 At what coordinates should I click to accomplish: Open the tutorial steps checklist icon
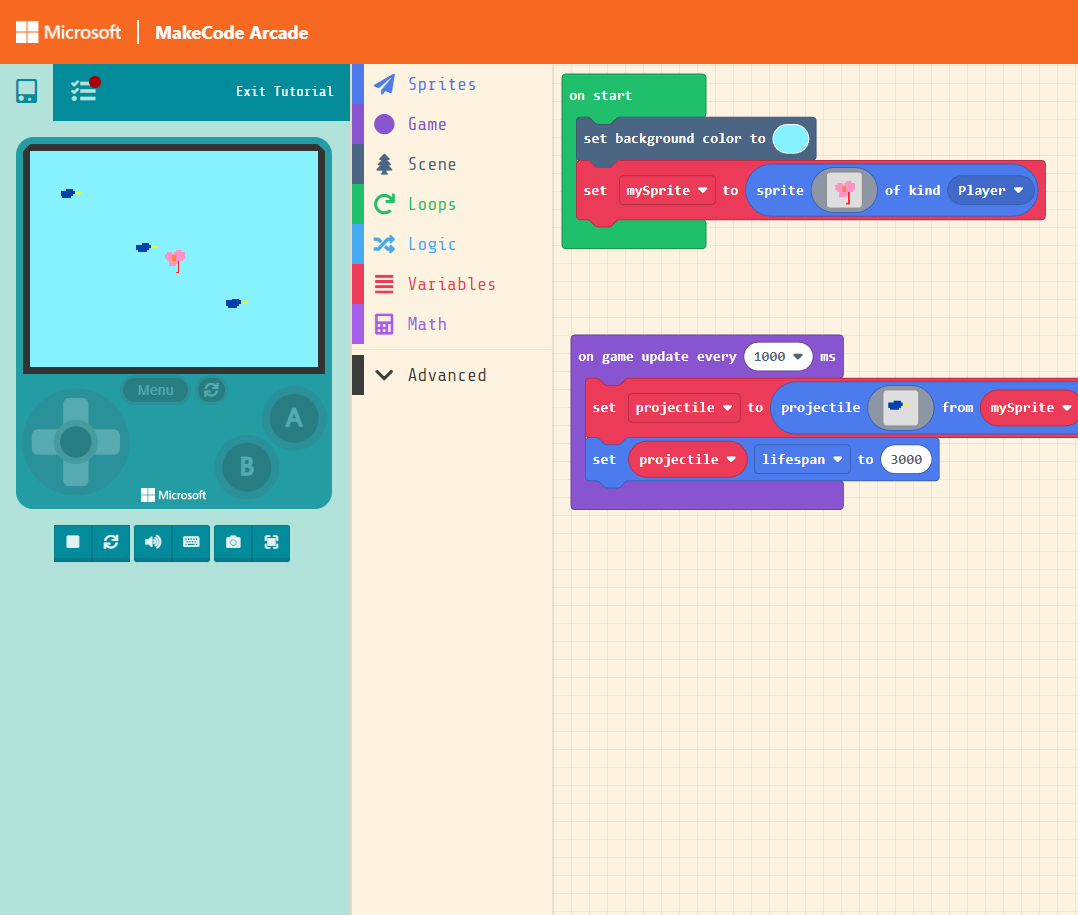84,91
